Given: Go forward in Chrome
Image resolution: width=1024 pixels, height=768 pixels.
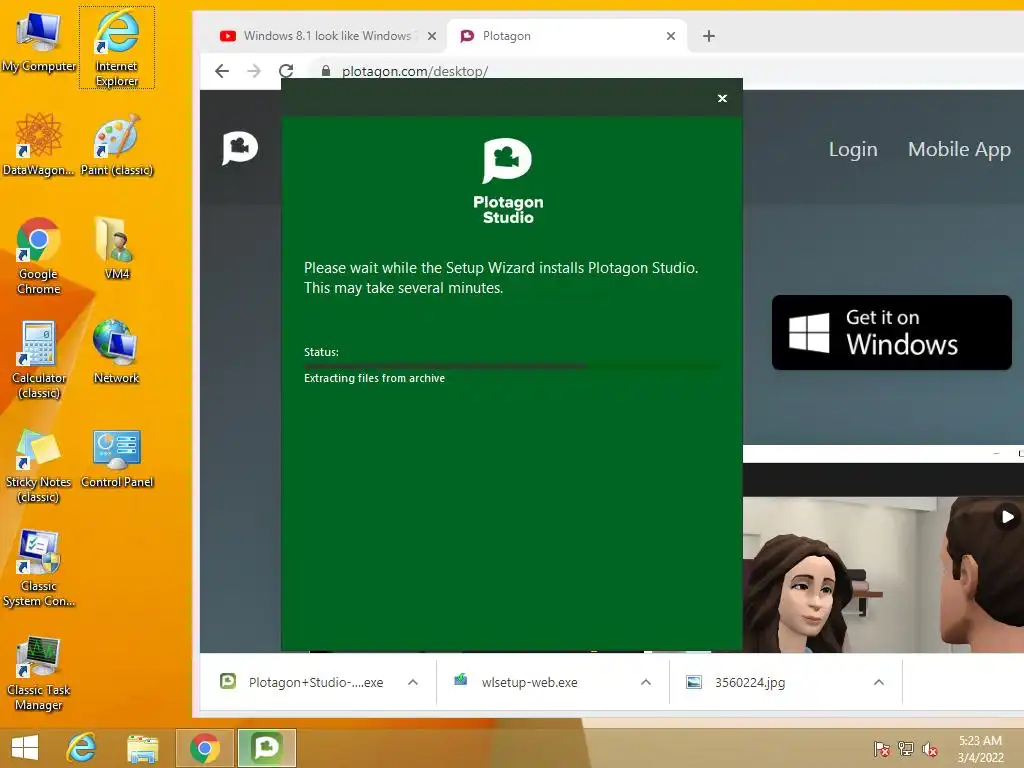Looking at the screenshot, I should 254,71.
